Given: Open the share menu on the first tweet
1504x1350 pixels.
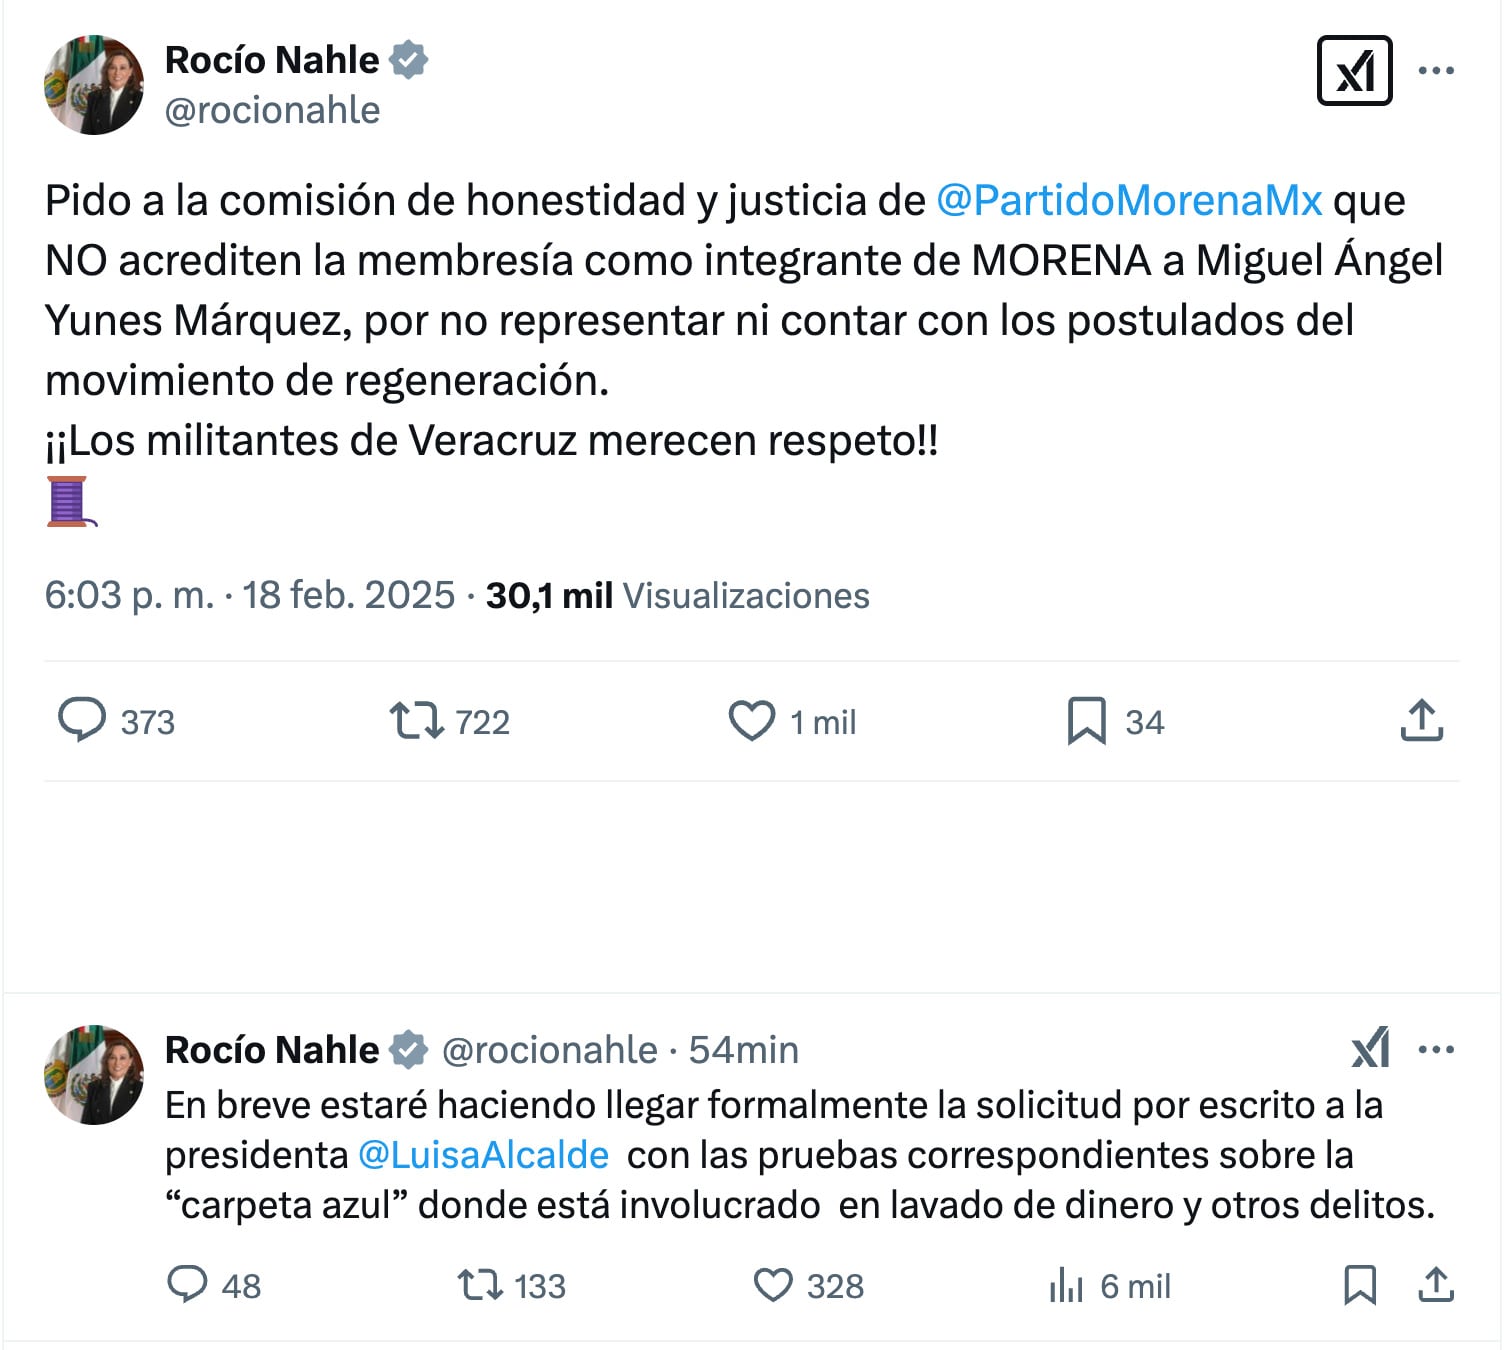Looking at the screenshot, I should click(1424, 720).
